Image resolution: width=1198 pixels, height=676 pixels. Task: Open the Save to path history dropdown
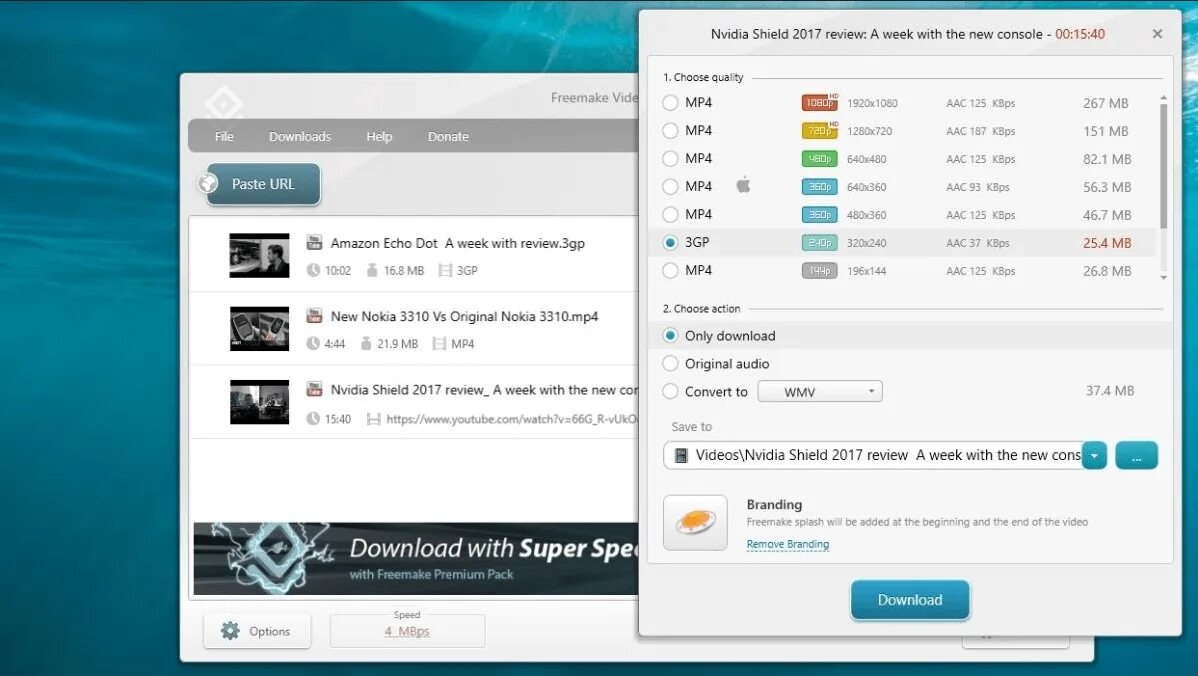click(1093, 455)
